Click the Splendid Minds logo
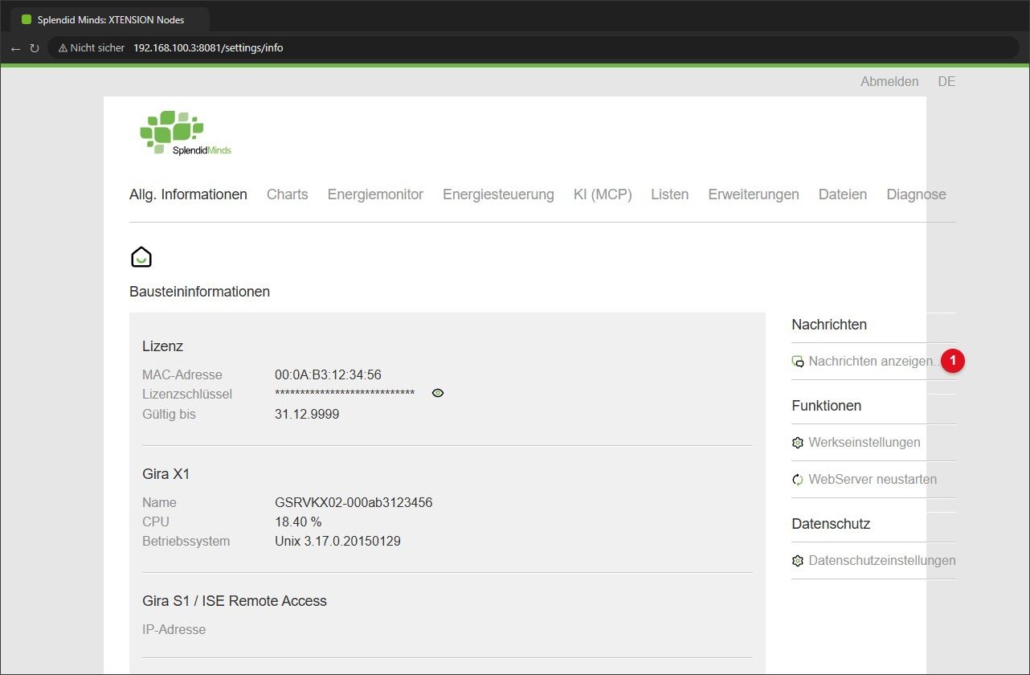1030x675 pixels. tap(185, 133)
